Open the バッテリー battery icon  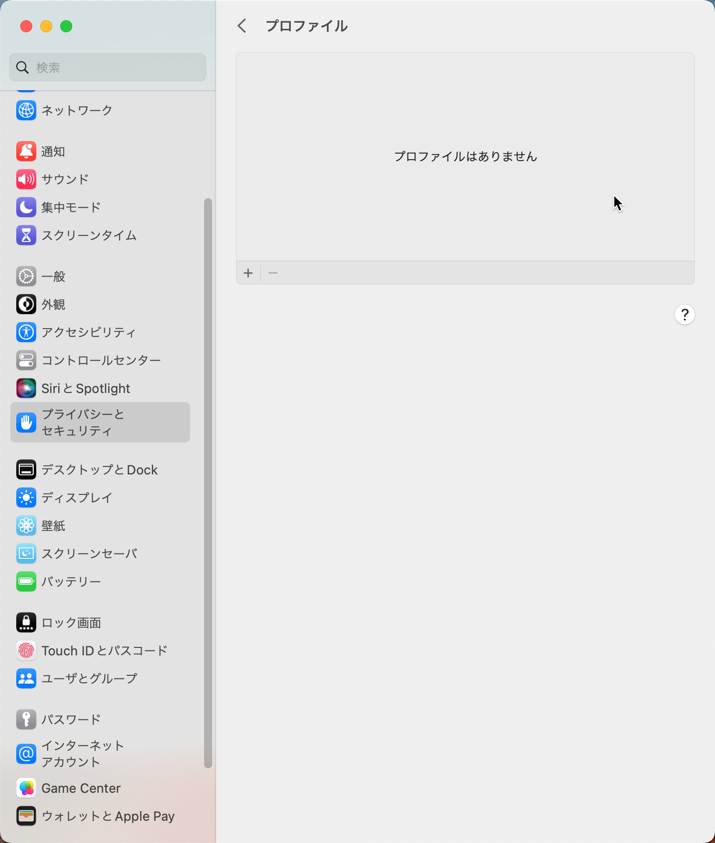click(26, 582)
